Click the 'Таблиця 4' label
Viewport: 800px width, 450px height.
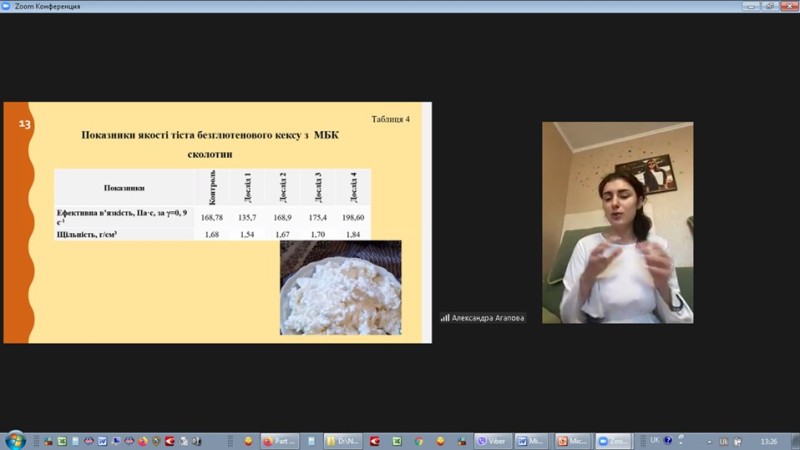390,119
